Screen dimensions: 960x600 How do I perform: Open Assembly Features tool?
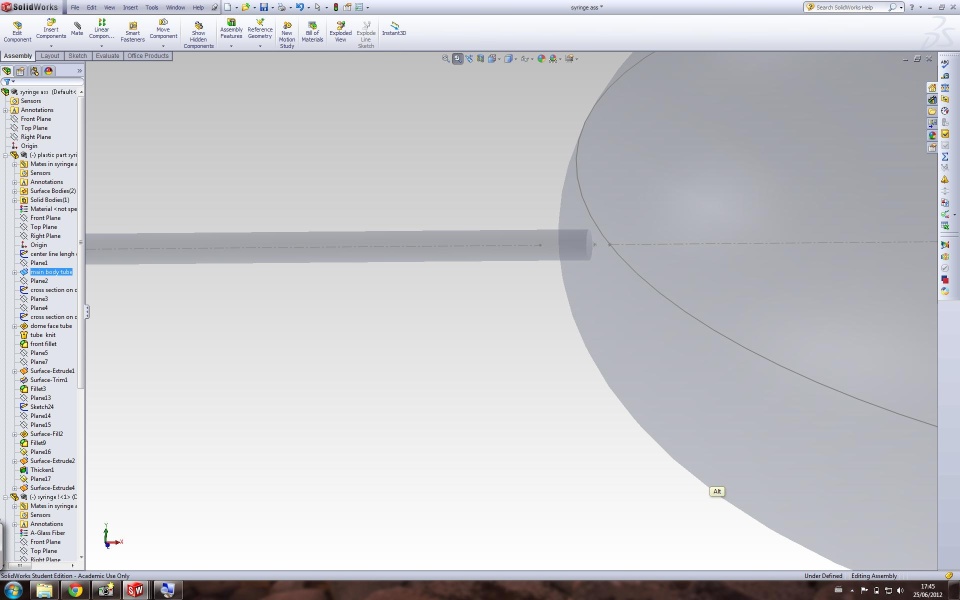(x=231, y=29)
